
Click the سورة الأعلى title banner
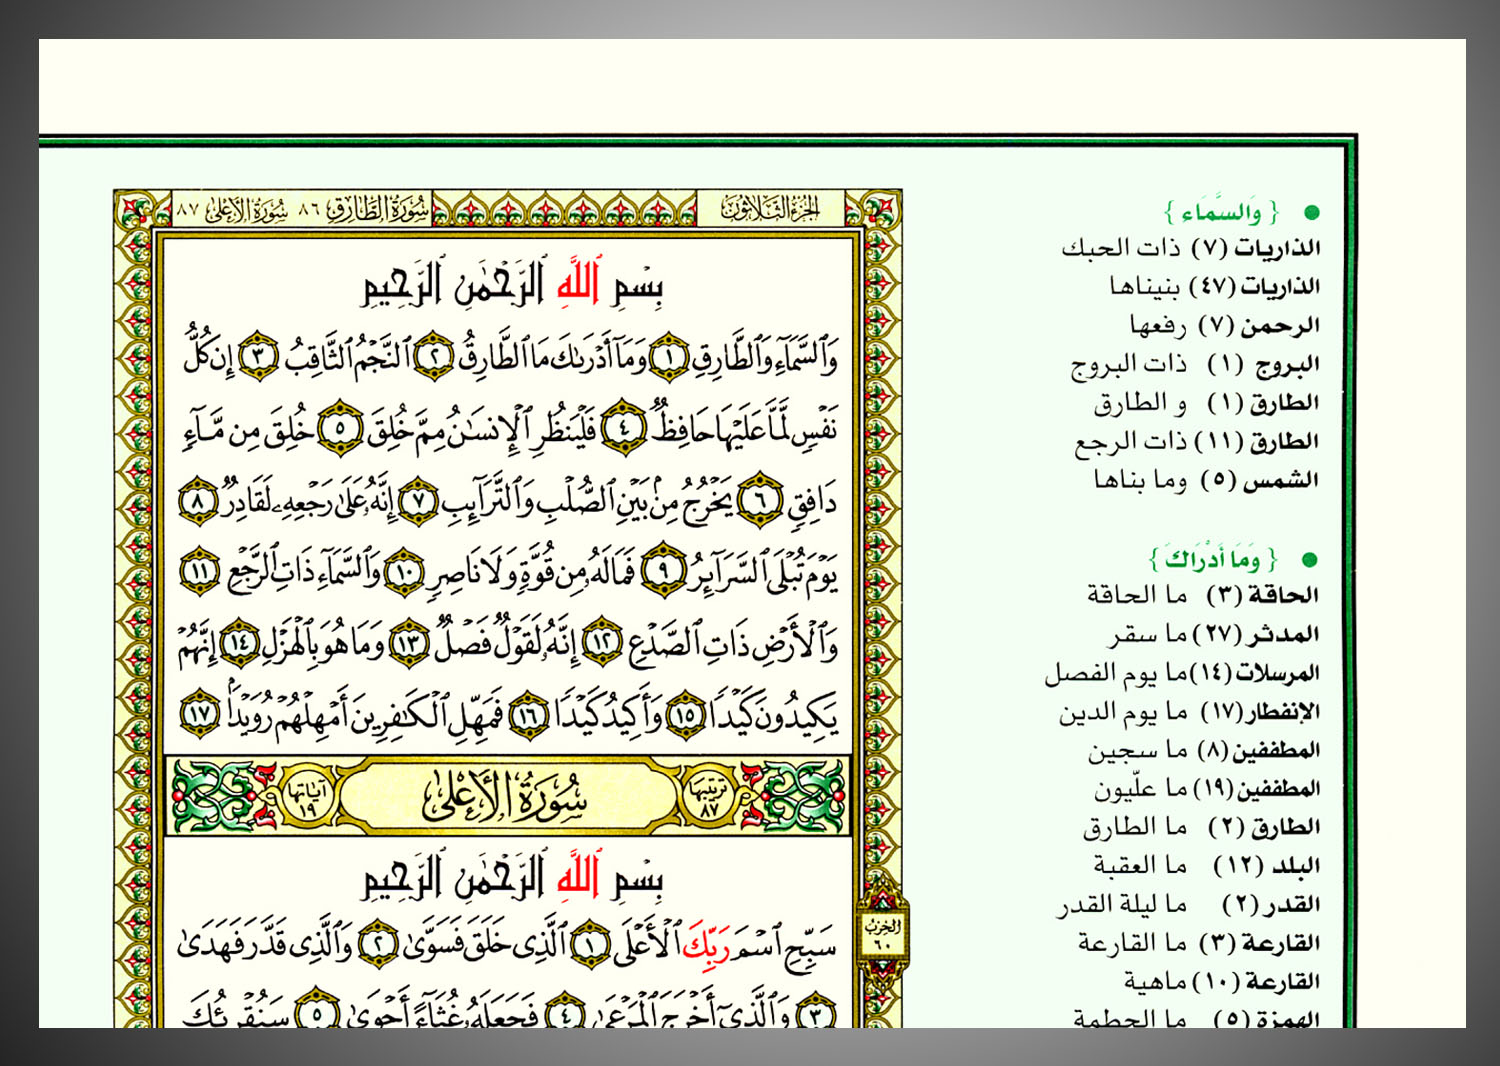(x=507, y=797)
